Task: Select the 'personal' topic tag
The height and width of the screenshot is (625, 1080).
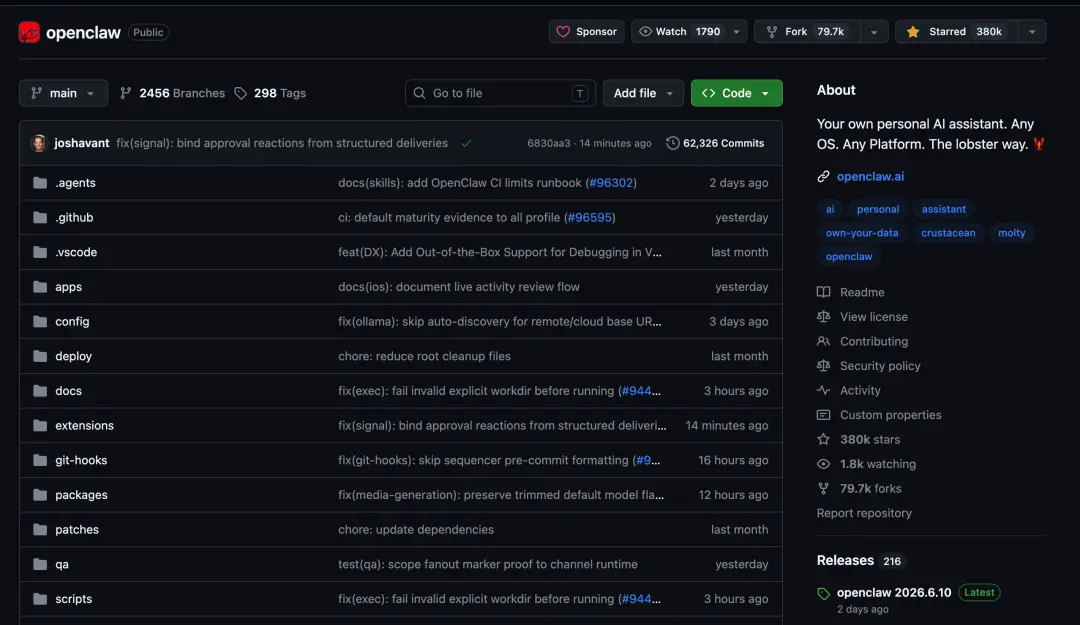Action: tap(878, 209)
